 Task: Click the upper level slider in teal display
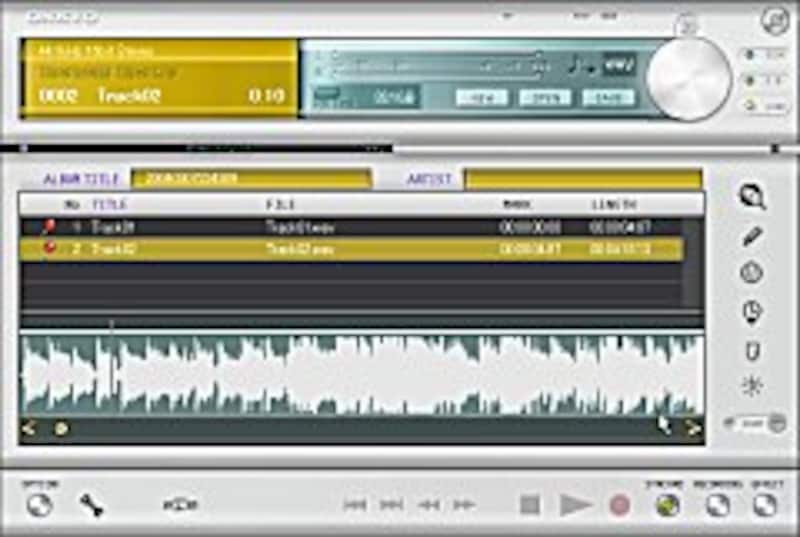437,56
